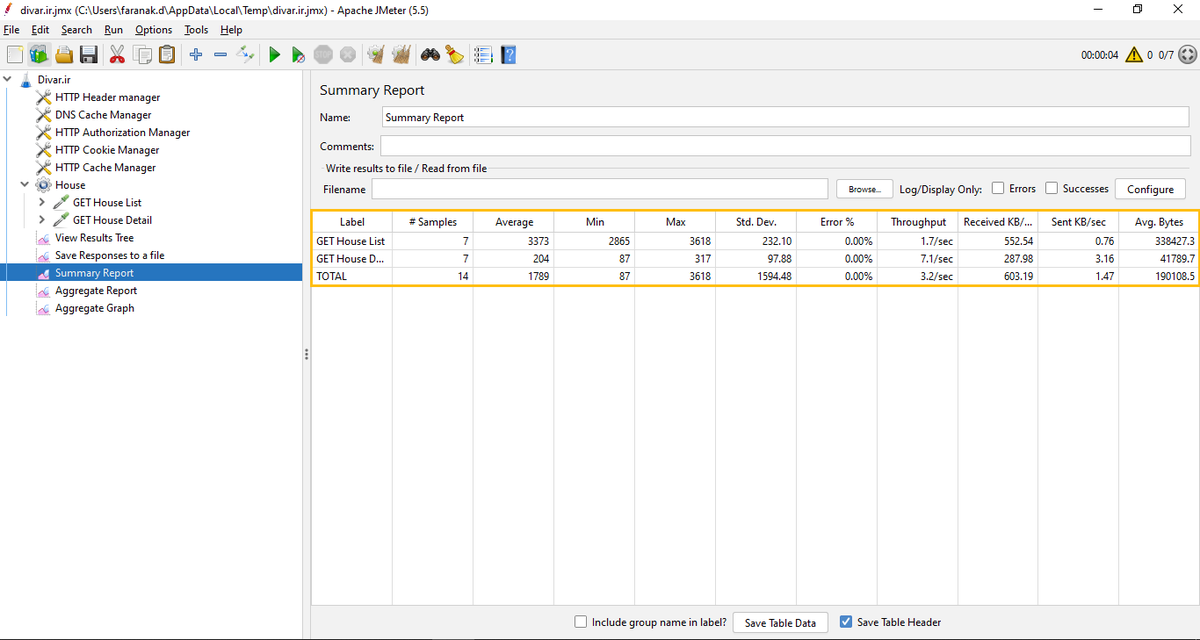
Task: Select the TOTAL row label
Action: click(331, 276)
